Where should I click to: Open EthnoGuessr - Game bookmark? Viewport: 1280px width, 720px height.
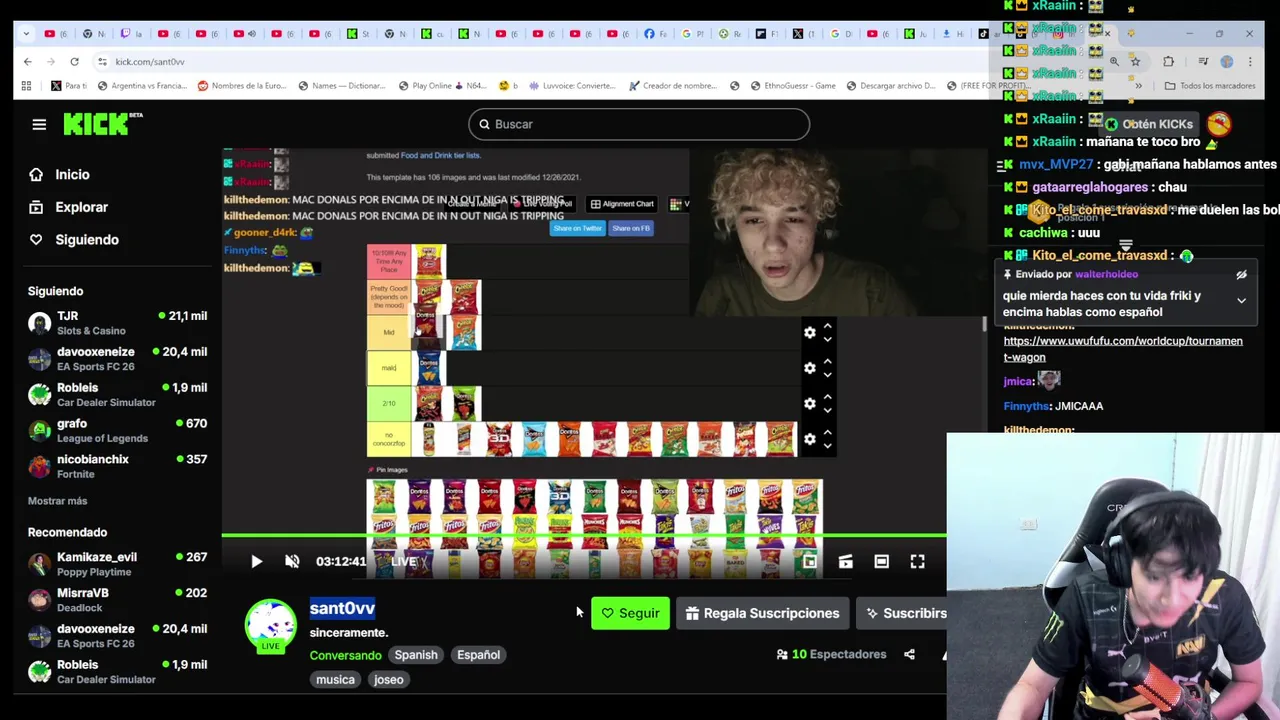[792, 86]
